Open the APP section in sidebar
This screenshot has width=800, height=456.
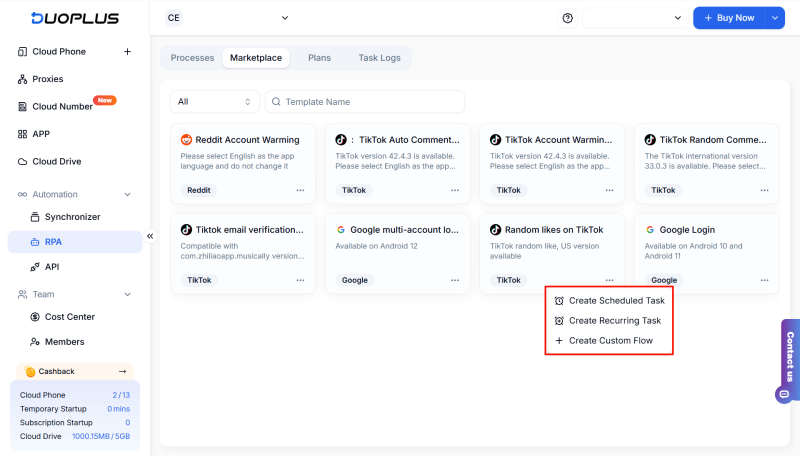[x=40, y=134]
